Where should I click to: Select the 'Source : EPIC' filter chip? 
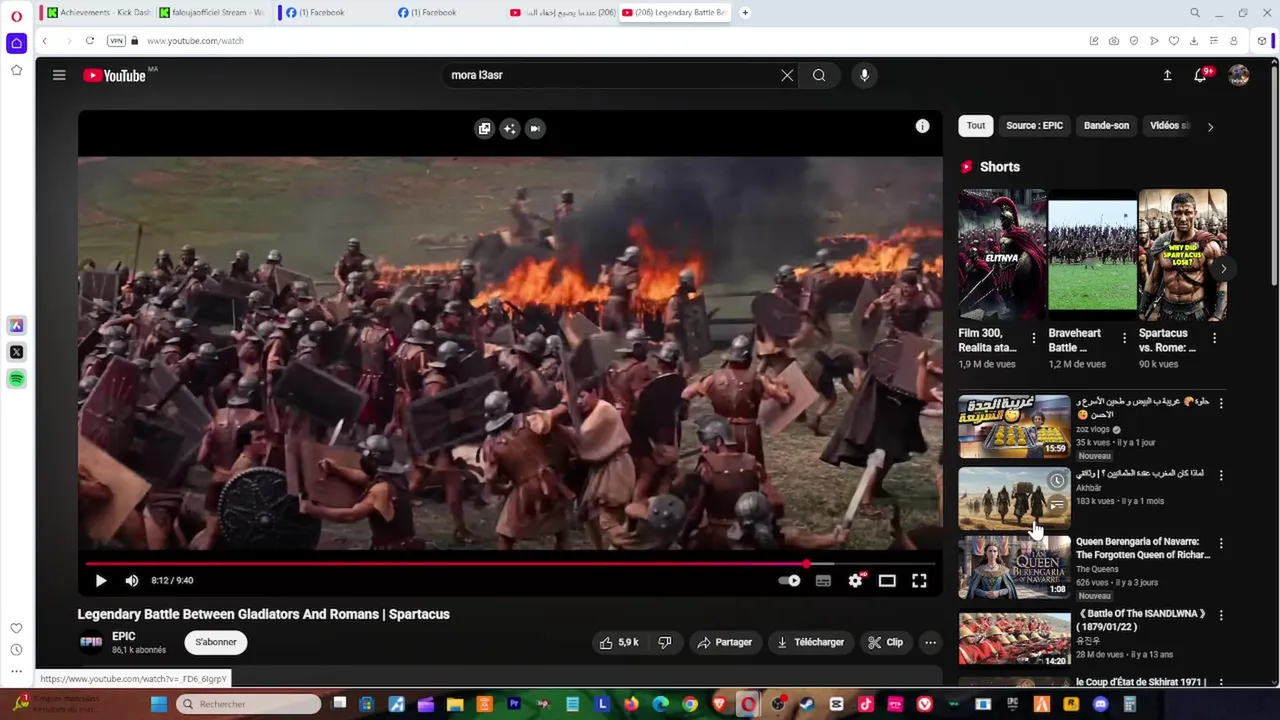tap(1034, 126)
